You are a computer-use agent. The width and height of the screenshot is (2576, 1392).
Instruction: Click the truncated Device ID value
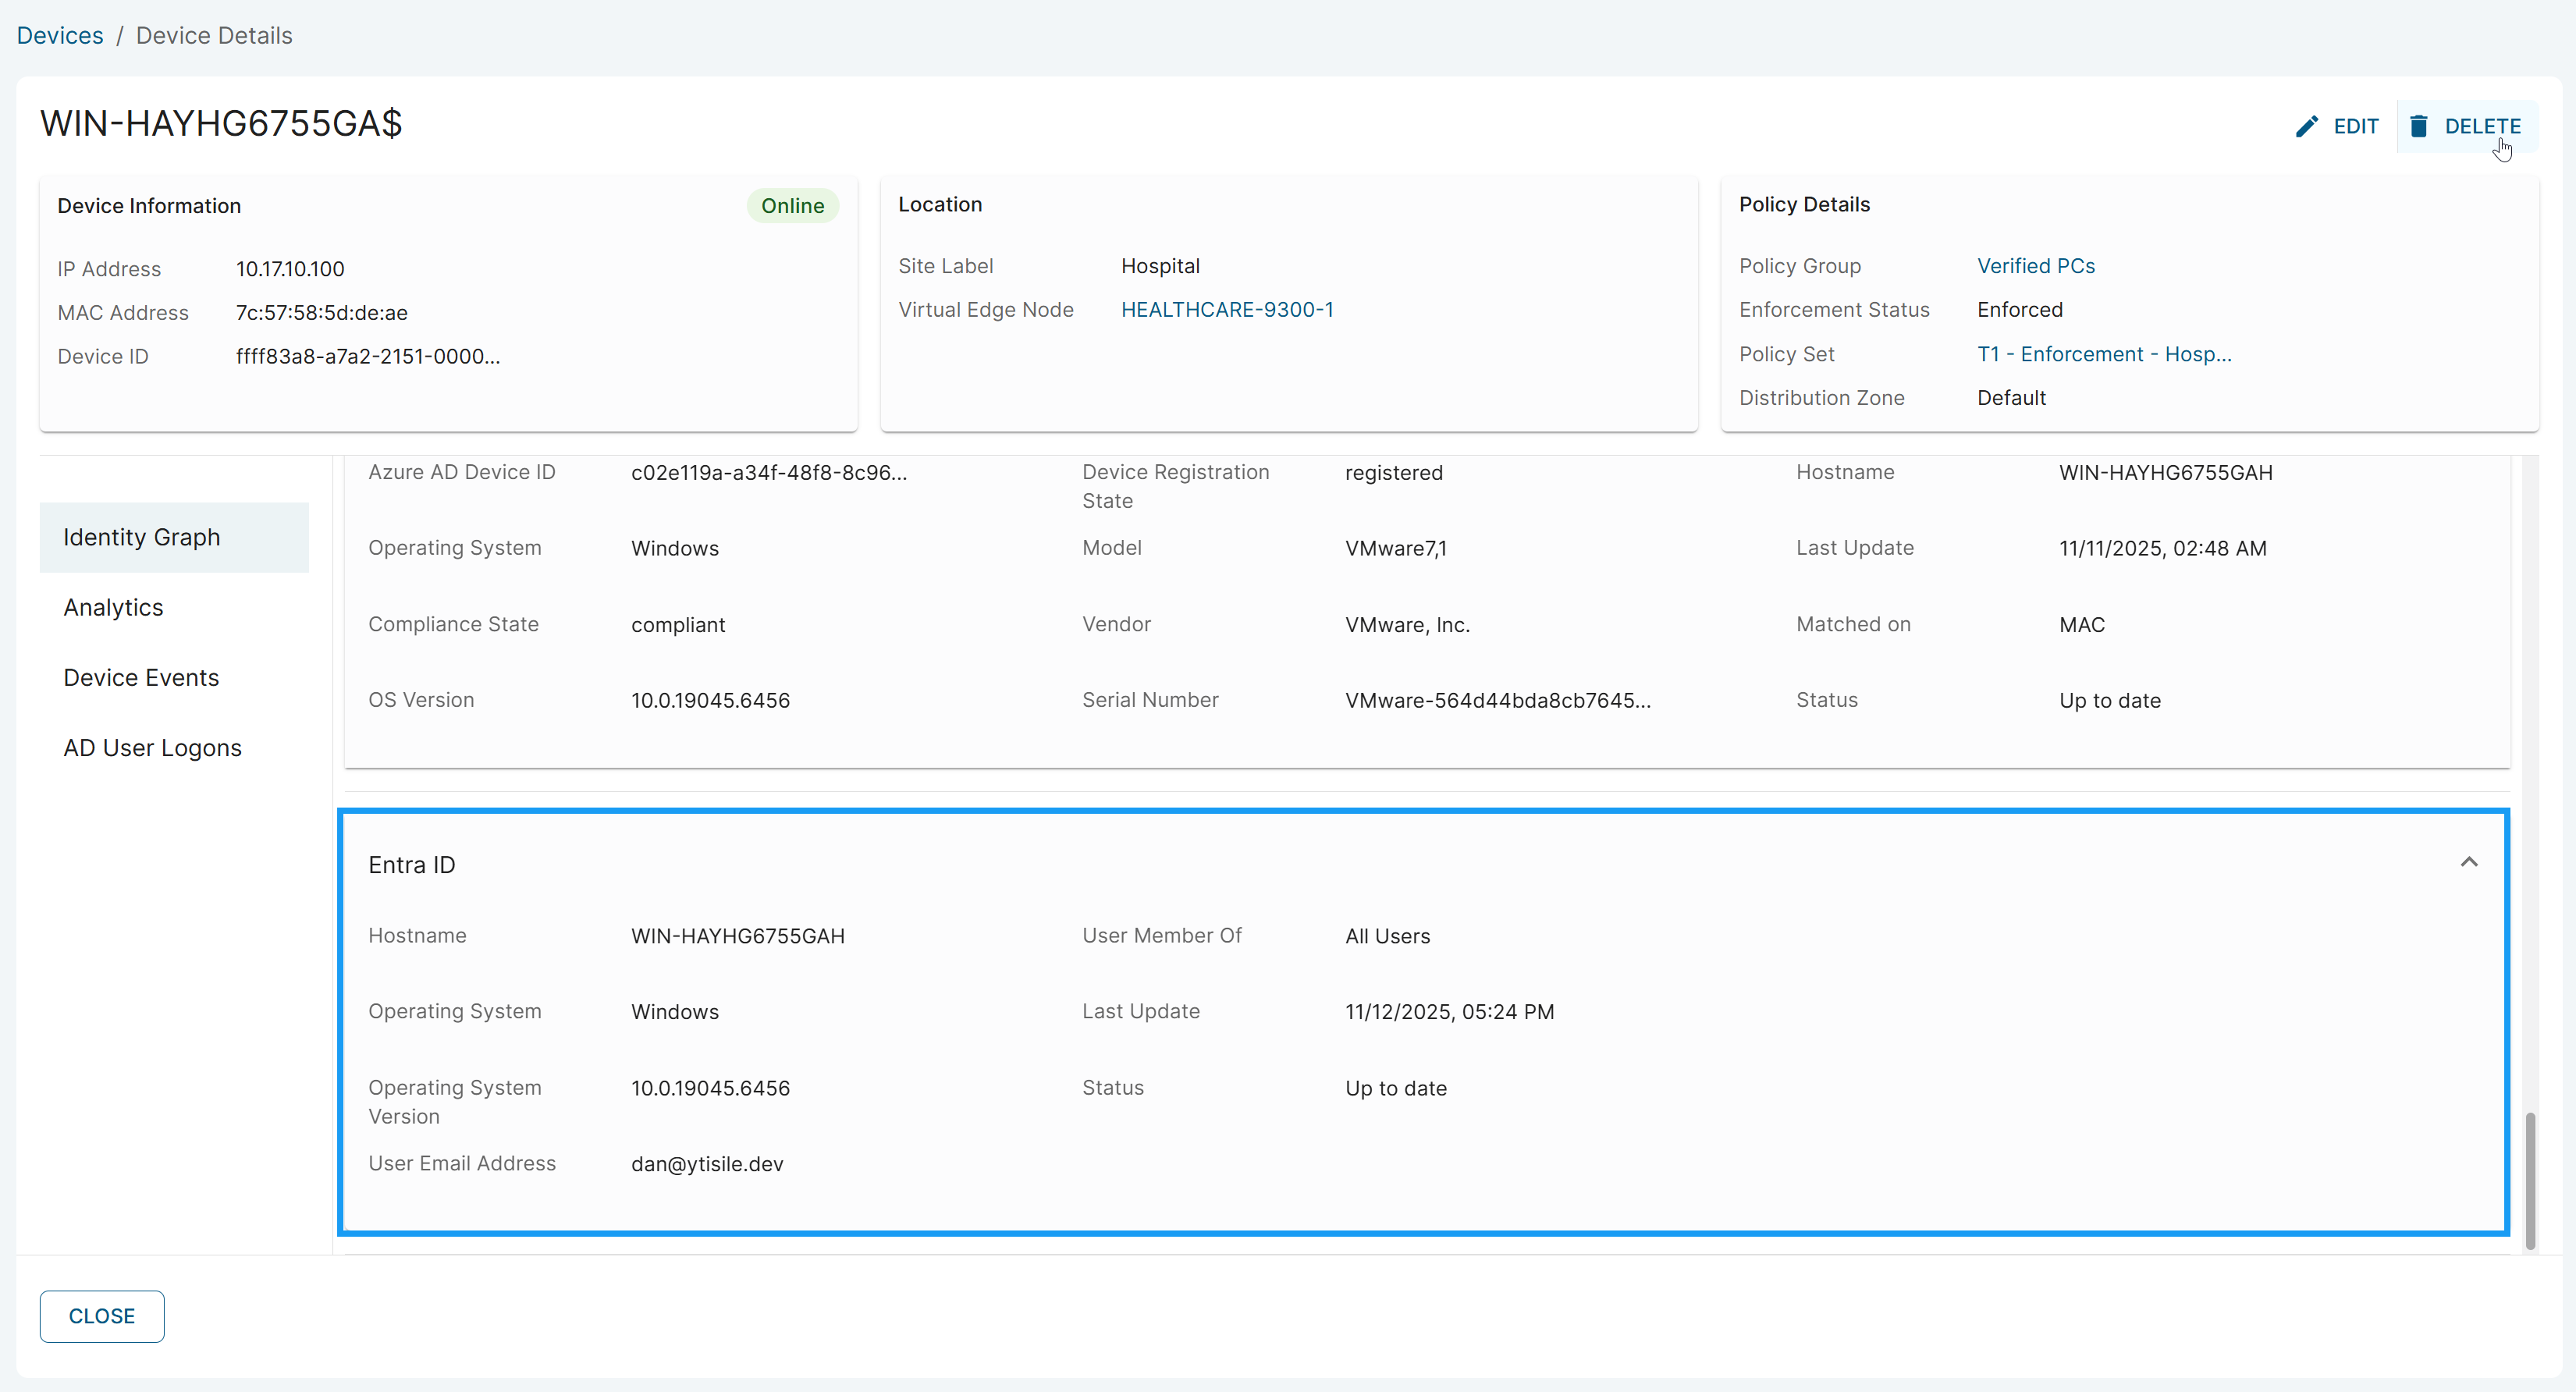[x=368, y=356]
